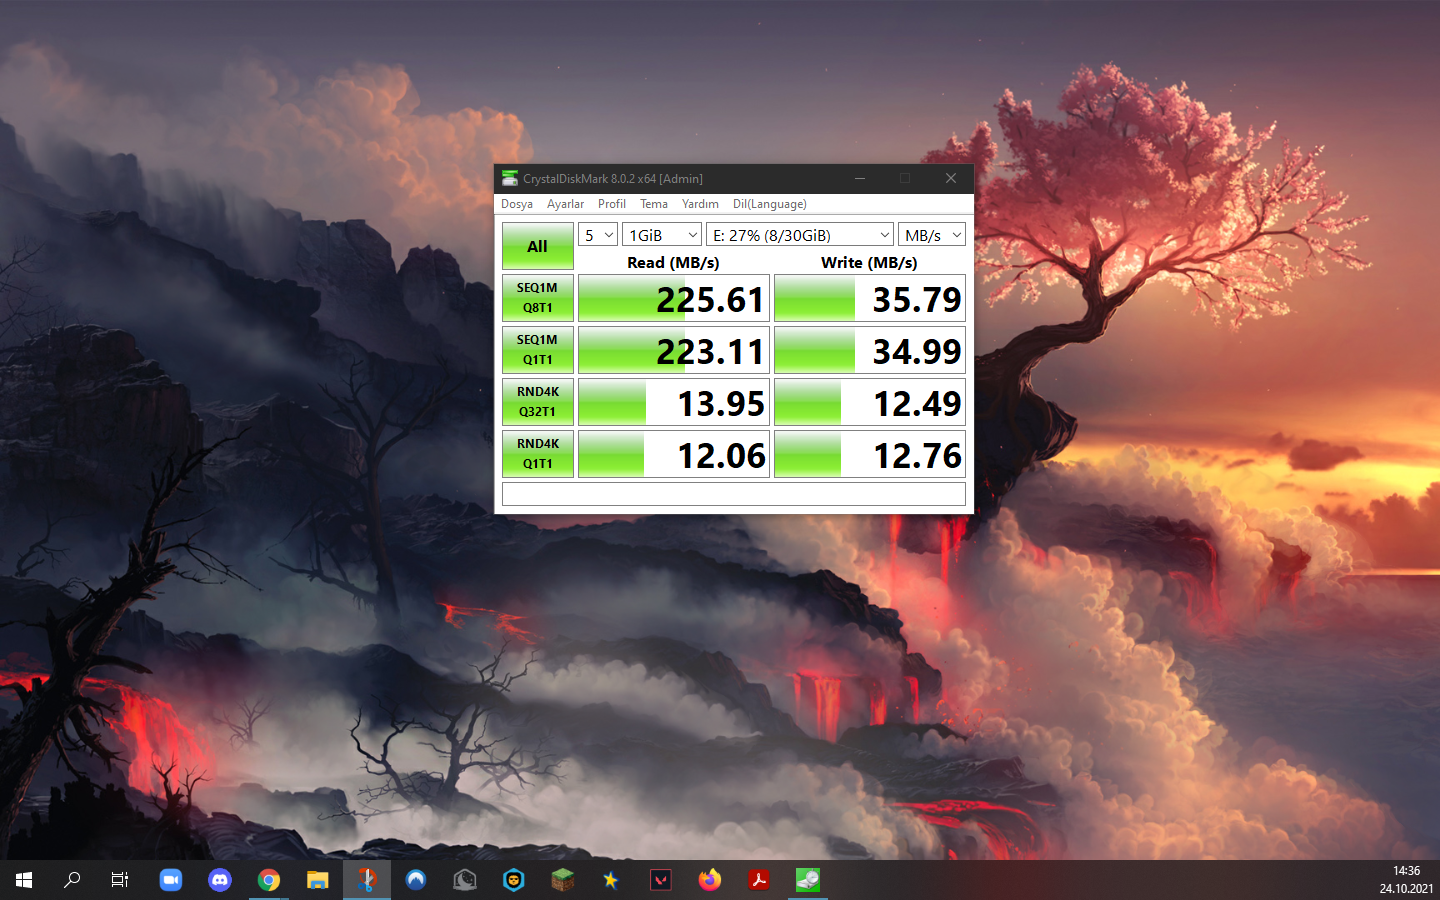Viewport: 1440px width, 900px height.
Task: Launch Zoom from the taskbar
Action: (171, 880)
